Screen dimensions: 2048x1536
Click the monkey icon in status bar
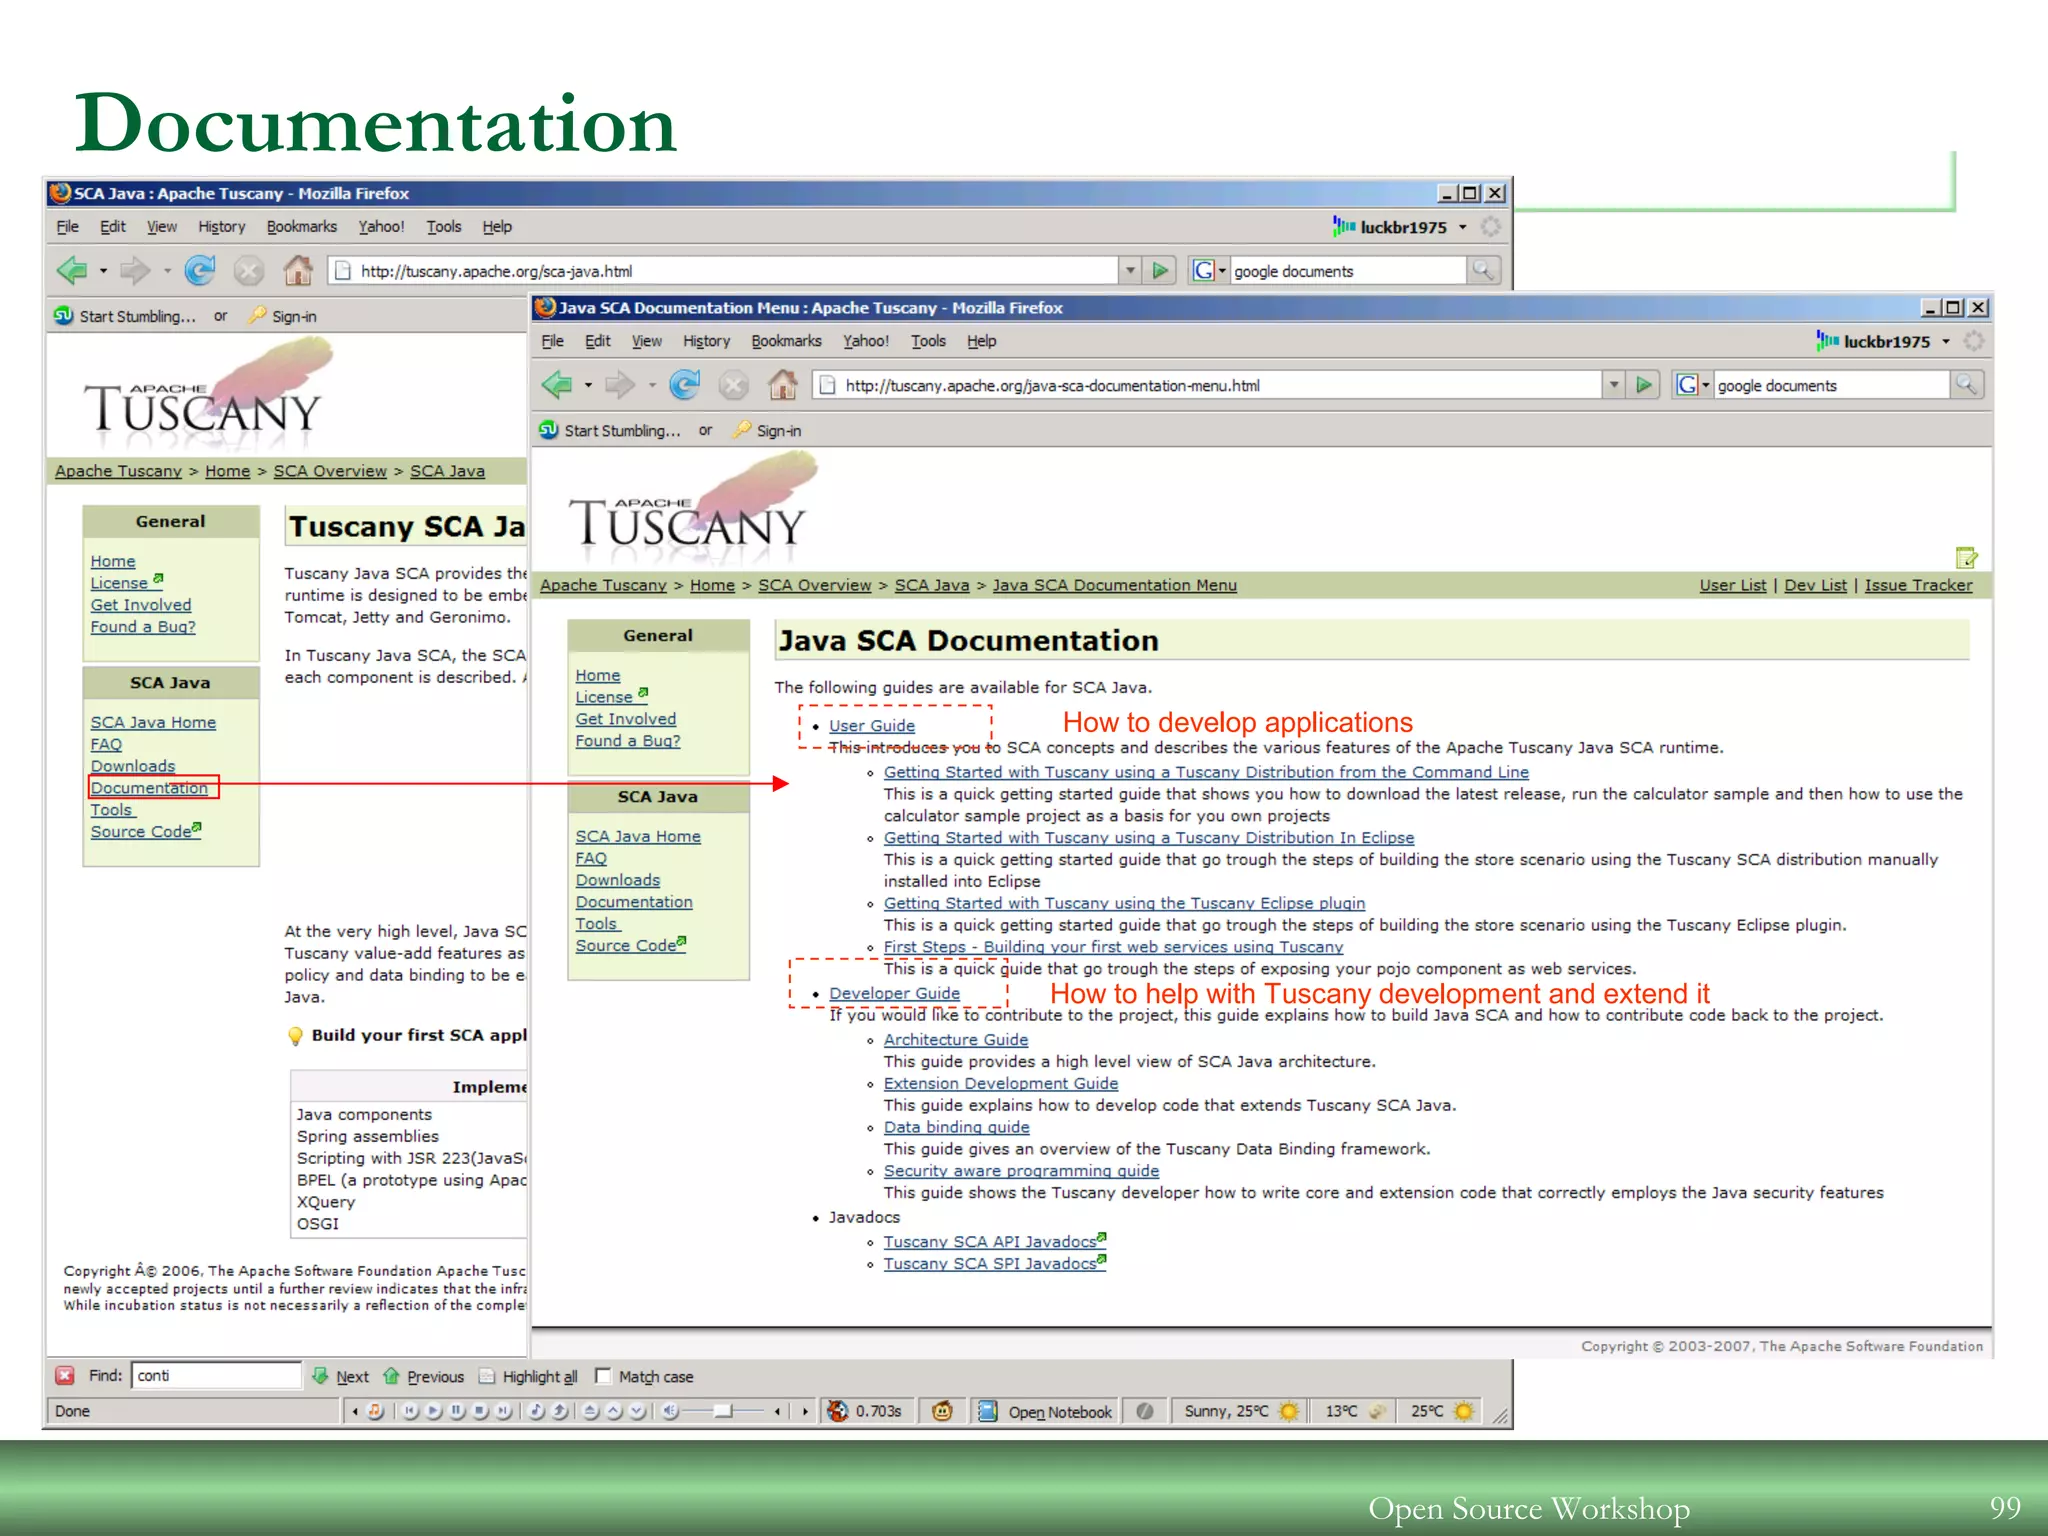pos(942,1411)
